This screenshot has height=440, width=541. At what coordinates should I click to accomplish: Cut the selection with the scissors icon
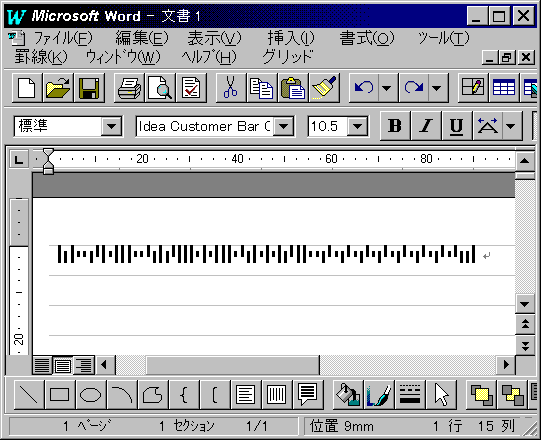(x=231, y=88)
